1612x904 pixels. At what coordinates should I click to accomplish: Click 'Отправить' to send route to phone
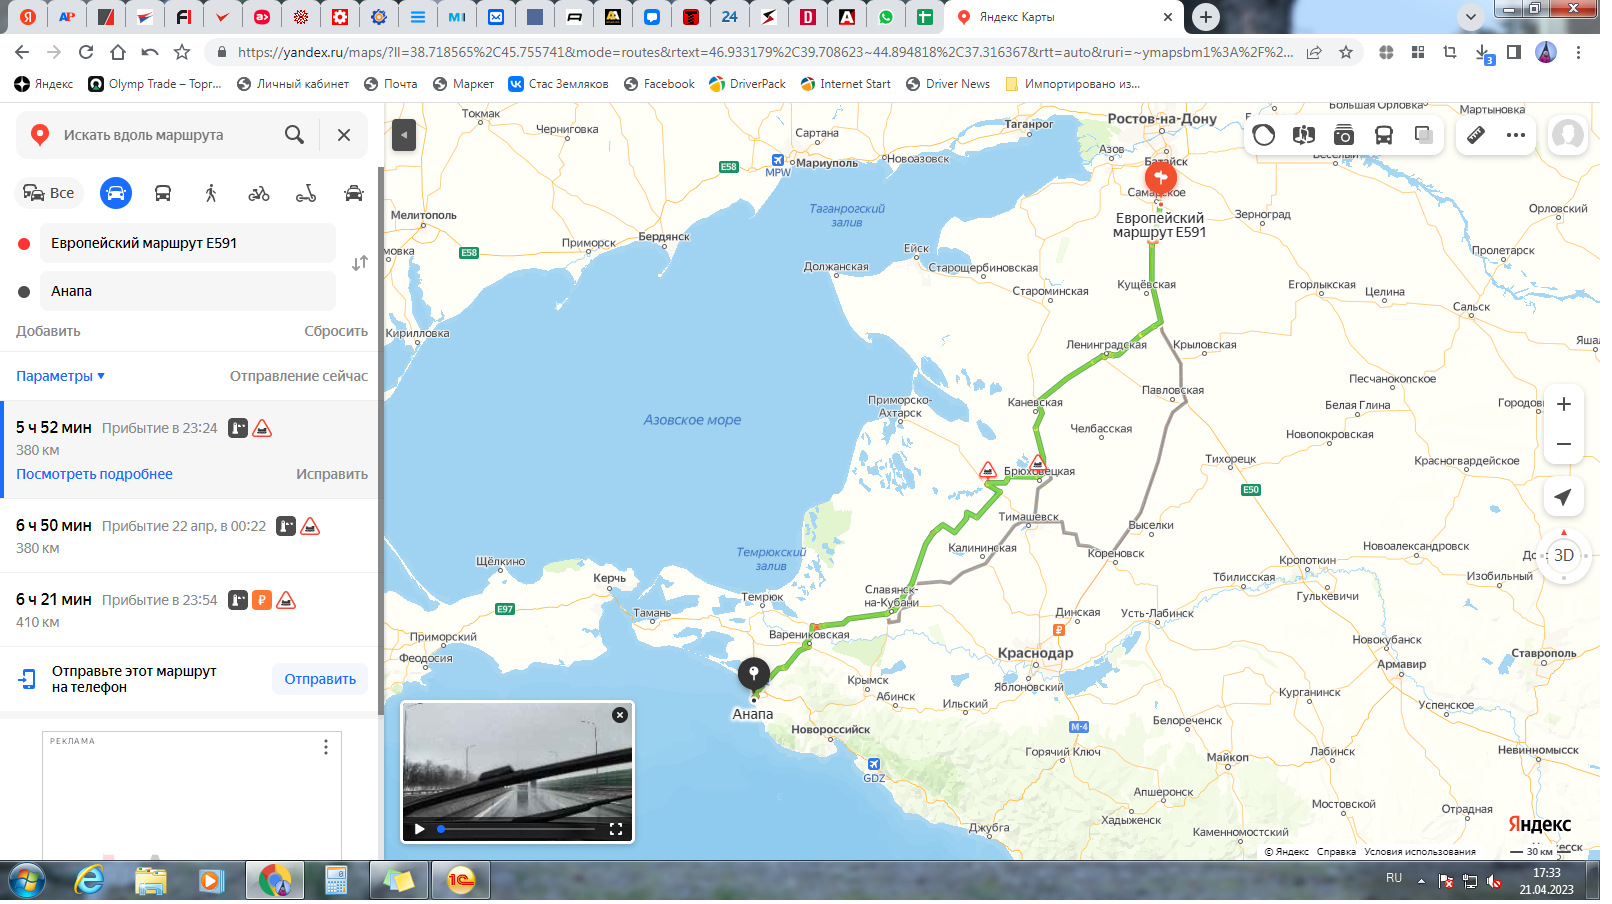[320, 679]
